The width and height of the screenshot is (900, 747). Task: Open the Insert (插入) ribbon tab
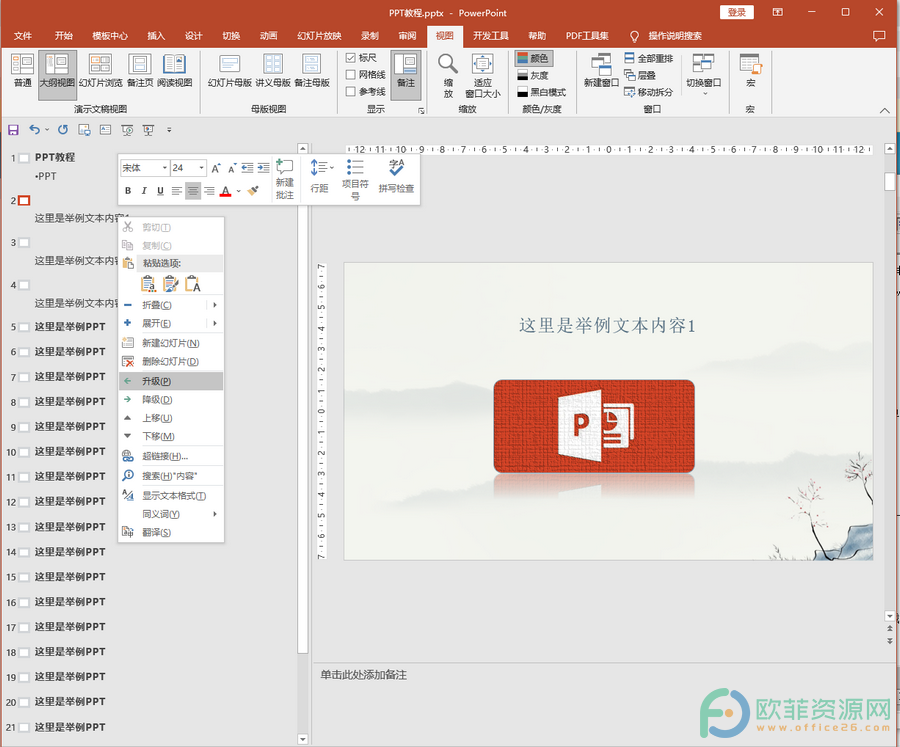[156, 36]
